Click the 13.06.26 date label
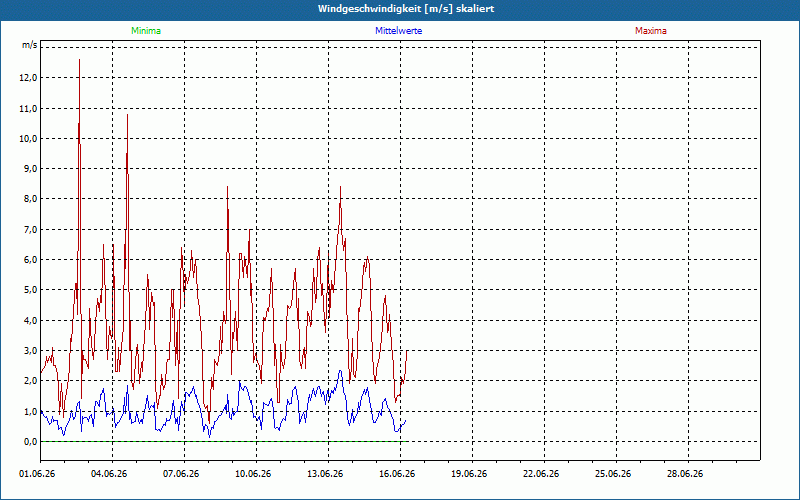 pyautogui.click(x=325, y=474)
